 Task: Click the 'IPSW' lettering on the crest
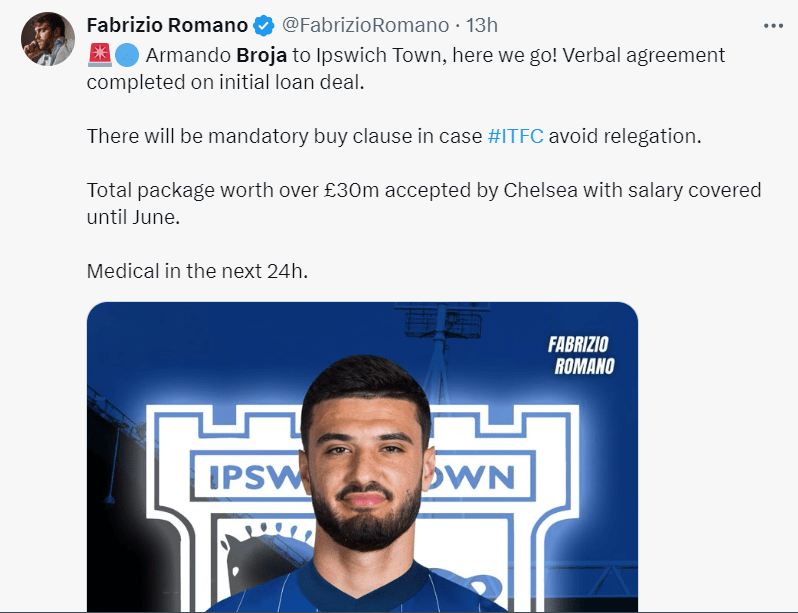click(x=245, y=476)
